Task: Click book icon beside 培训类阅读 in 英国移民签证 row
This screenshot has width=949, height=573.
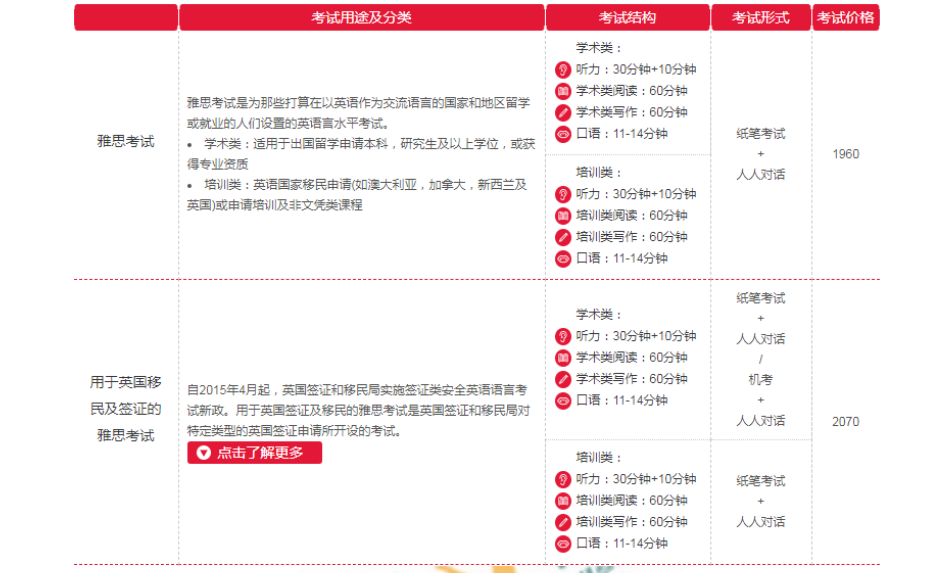Action: coord(563,501)
